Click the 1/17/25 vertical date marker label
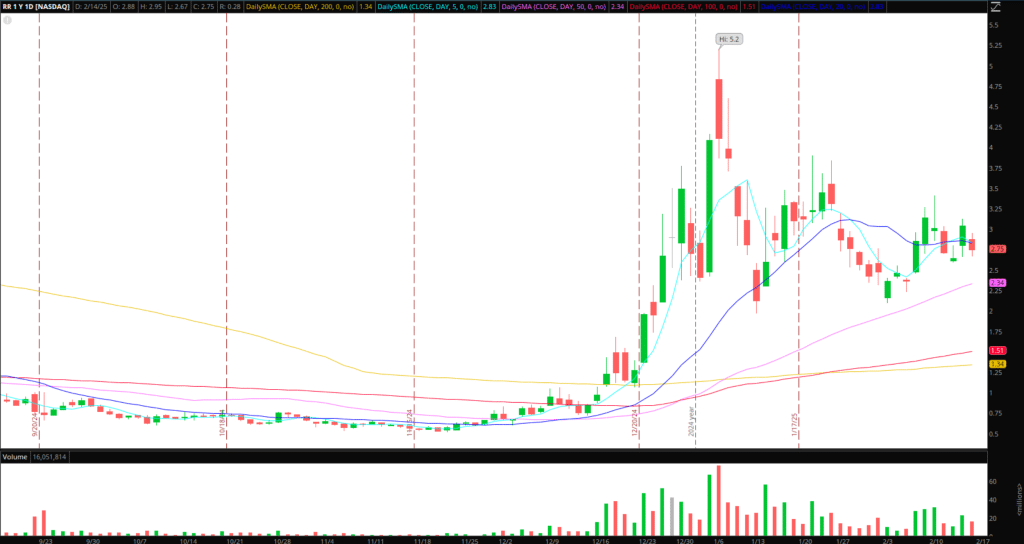The height and width of the screenshot is (544, 1024). [x=794, y=424]
